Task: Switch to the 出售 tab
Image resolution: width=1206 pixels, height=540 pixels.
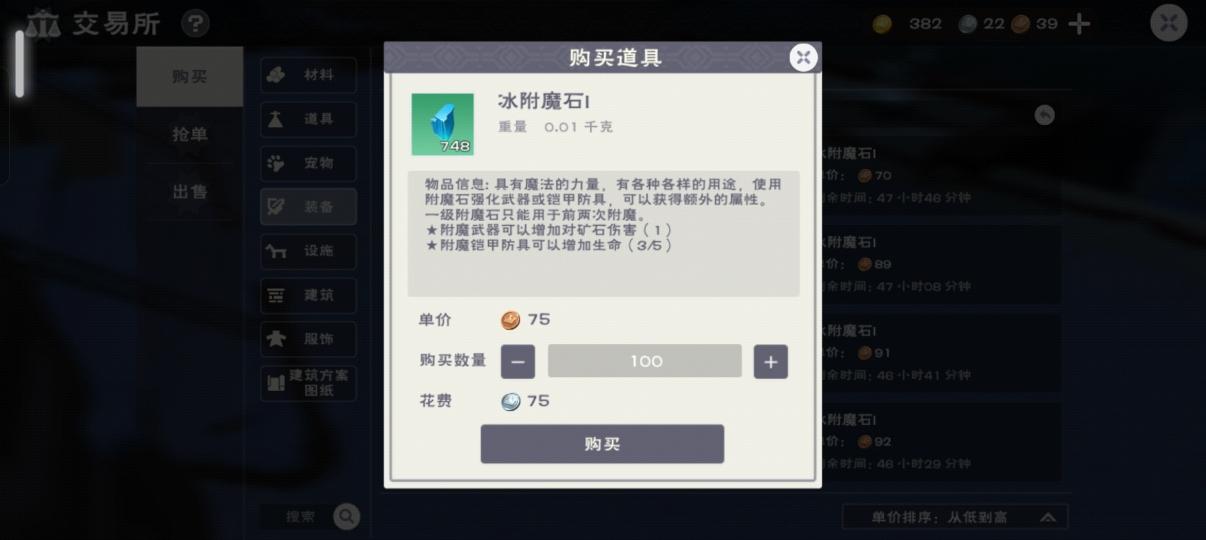Action: tap(190, 192)
